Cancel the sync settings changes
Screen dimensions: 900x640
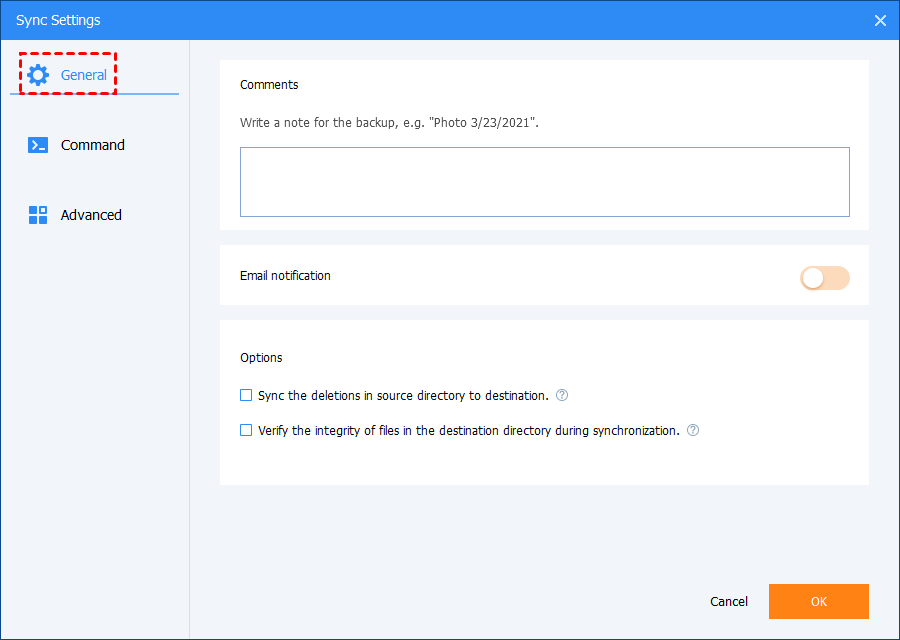click(728, 601)
